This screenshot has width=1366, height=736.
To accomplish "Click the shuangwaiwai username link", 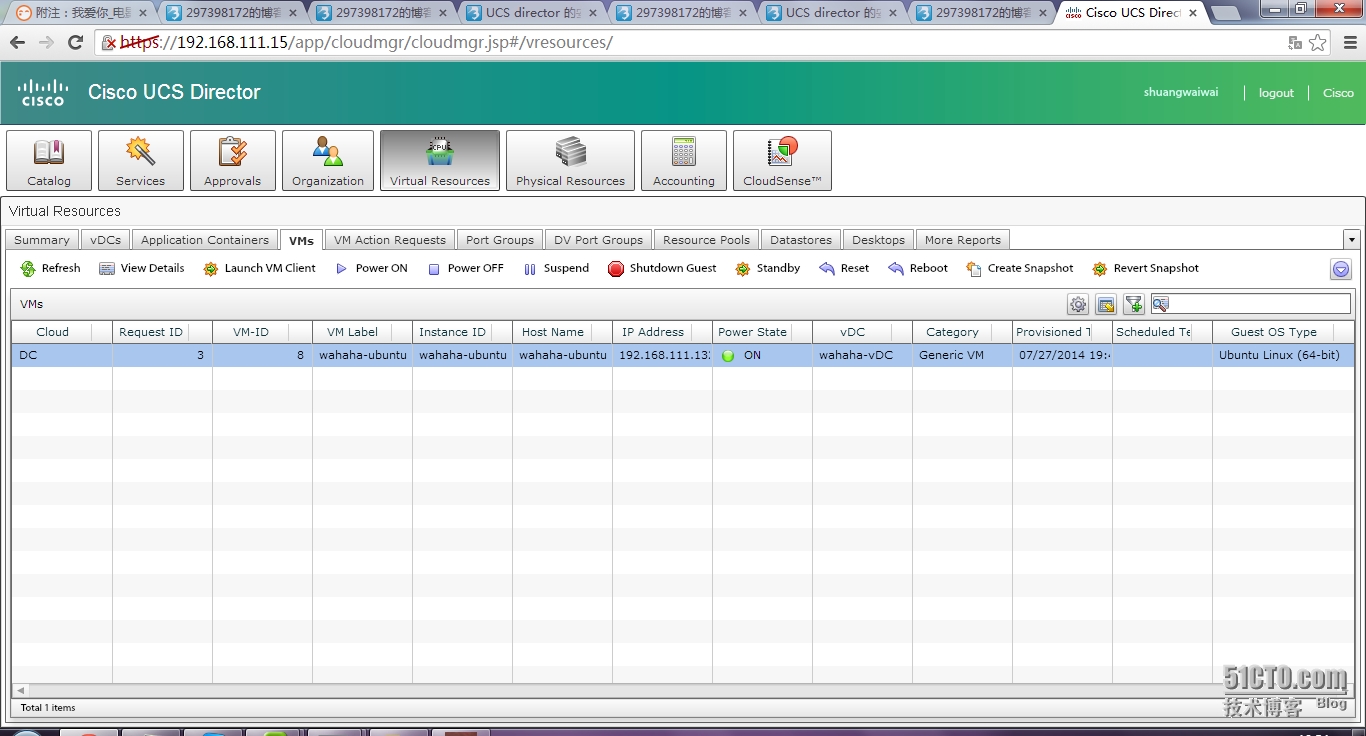I will click(1181, 92).
